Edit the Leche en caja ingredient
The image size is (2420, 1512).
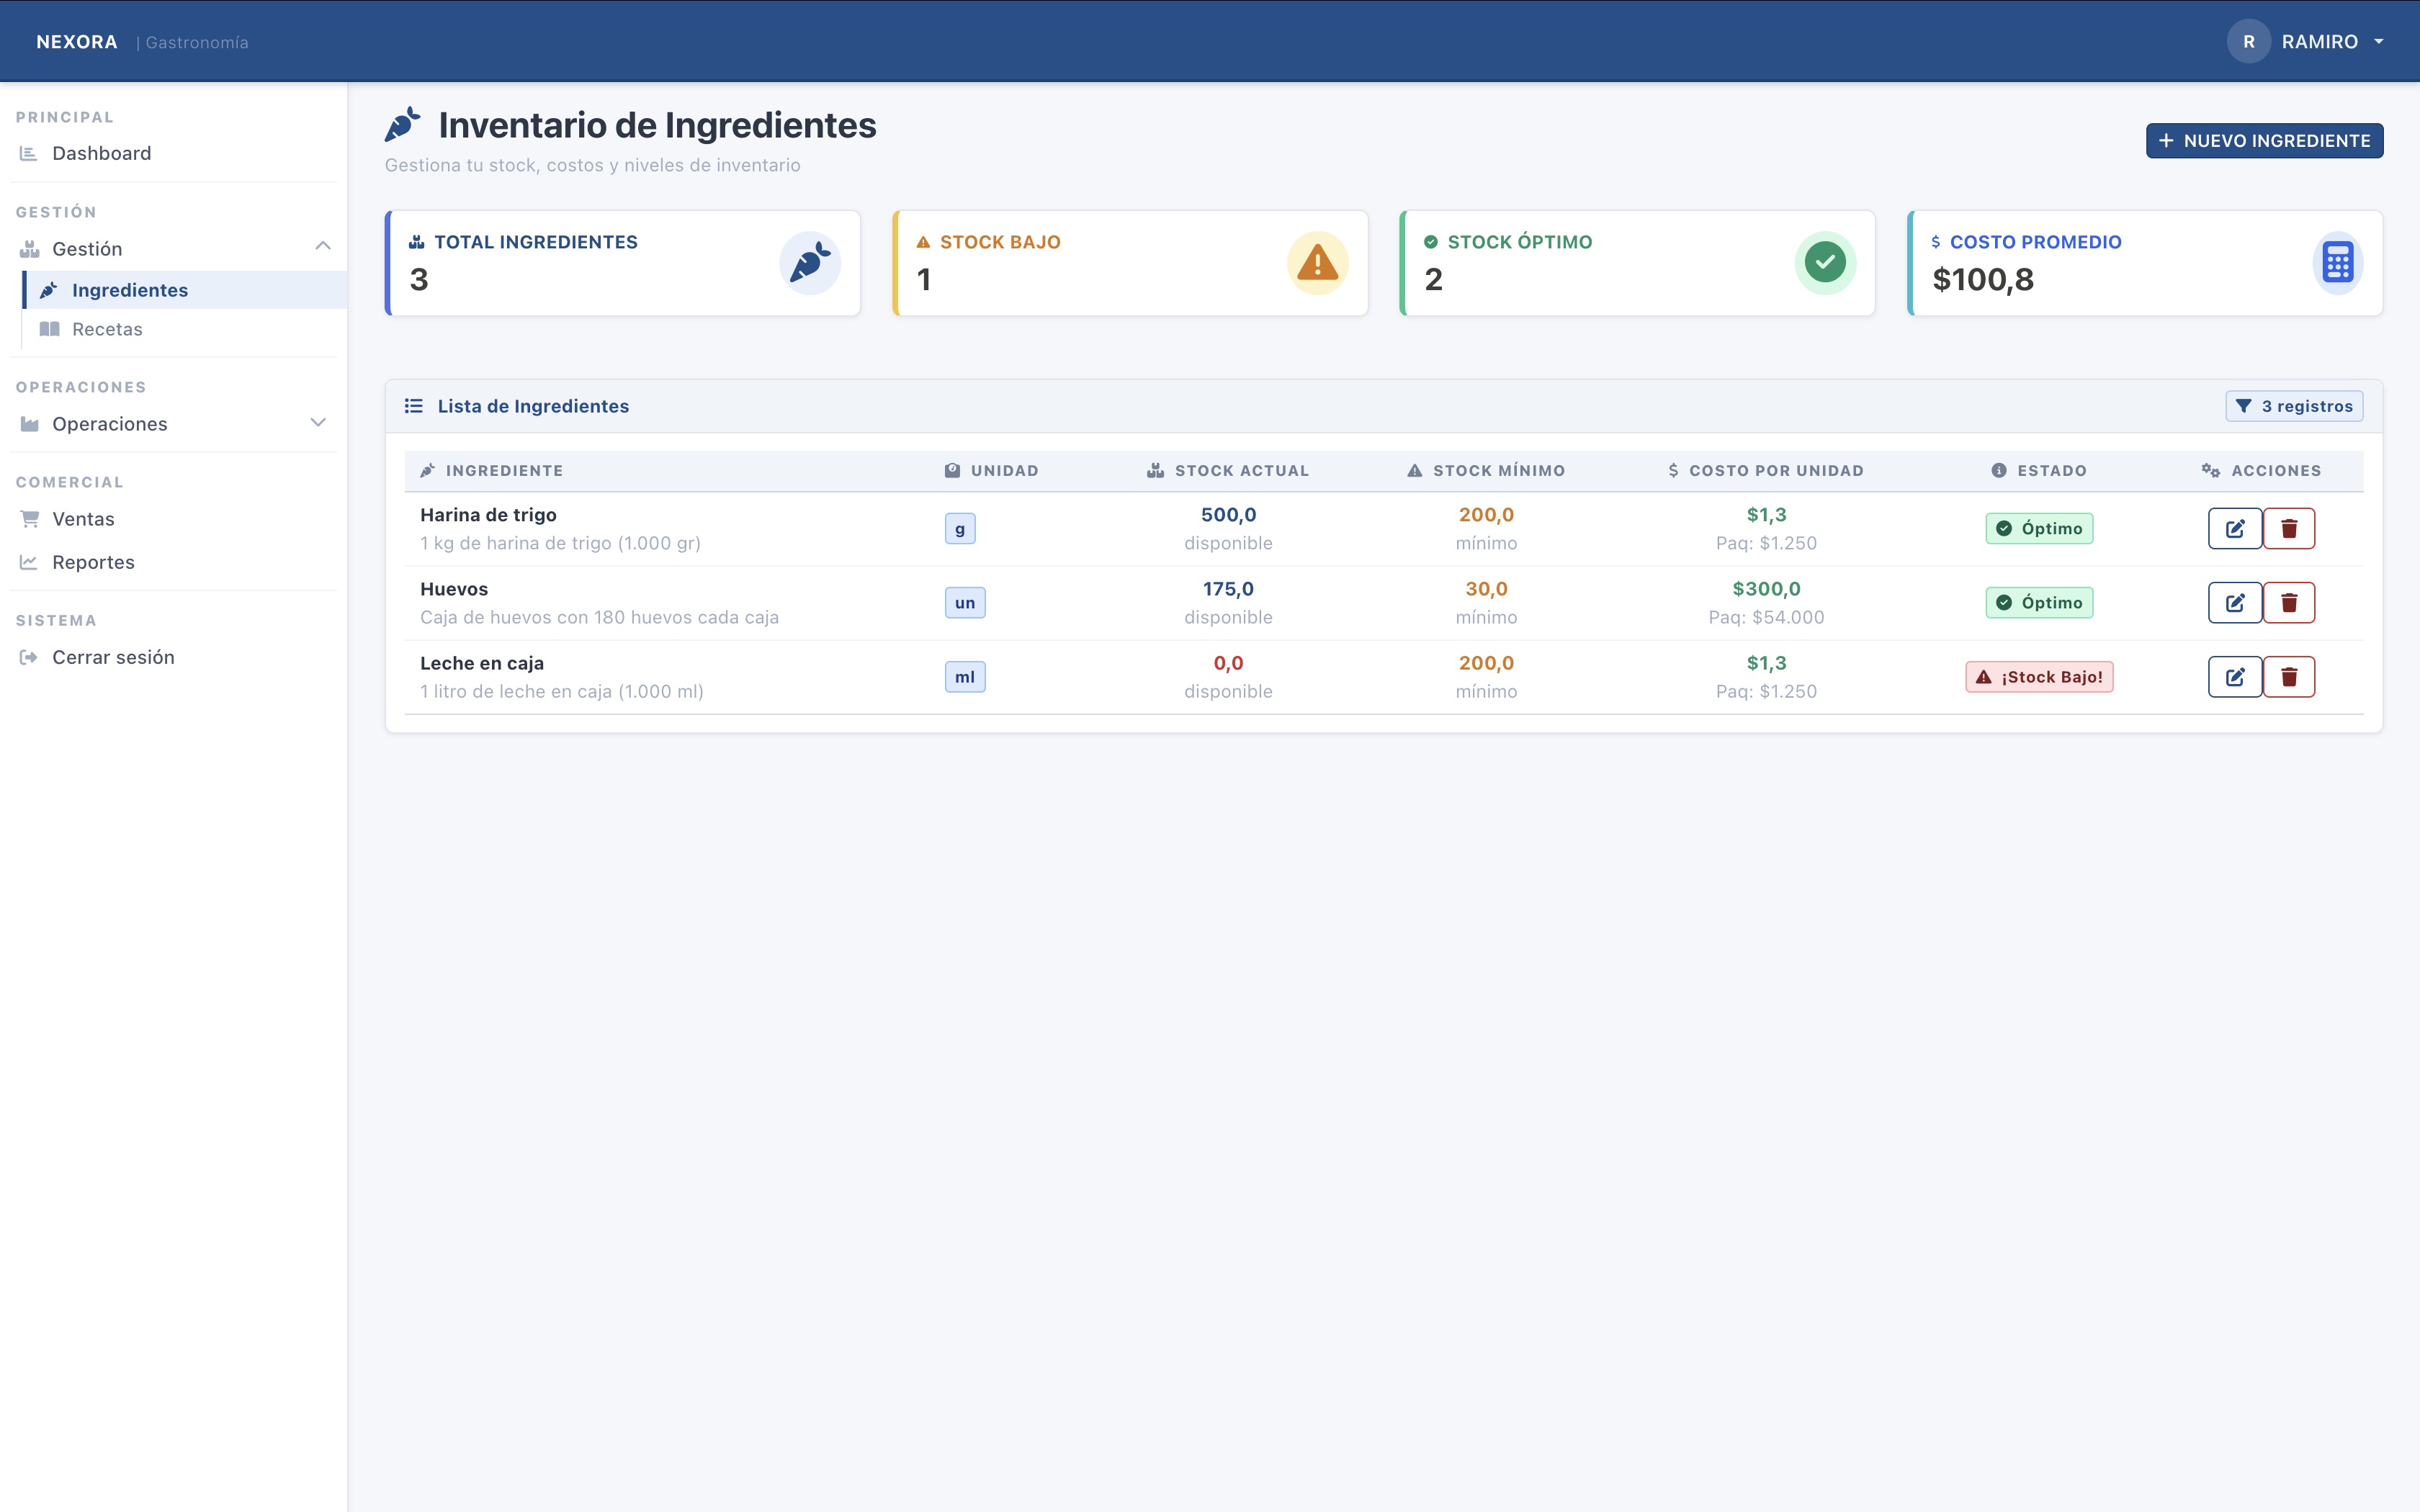(x=2234, y=677)
